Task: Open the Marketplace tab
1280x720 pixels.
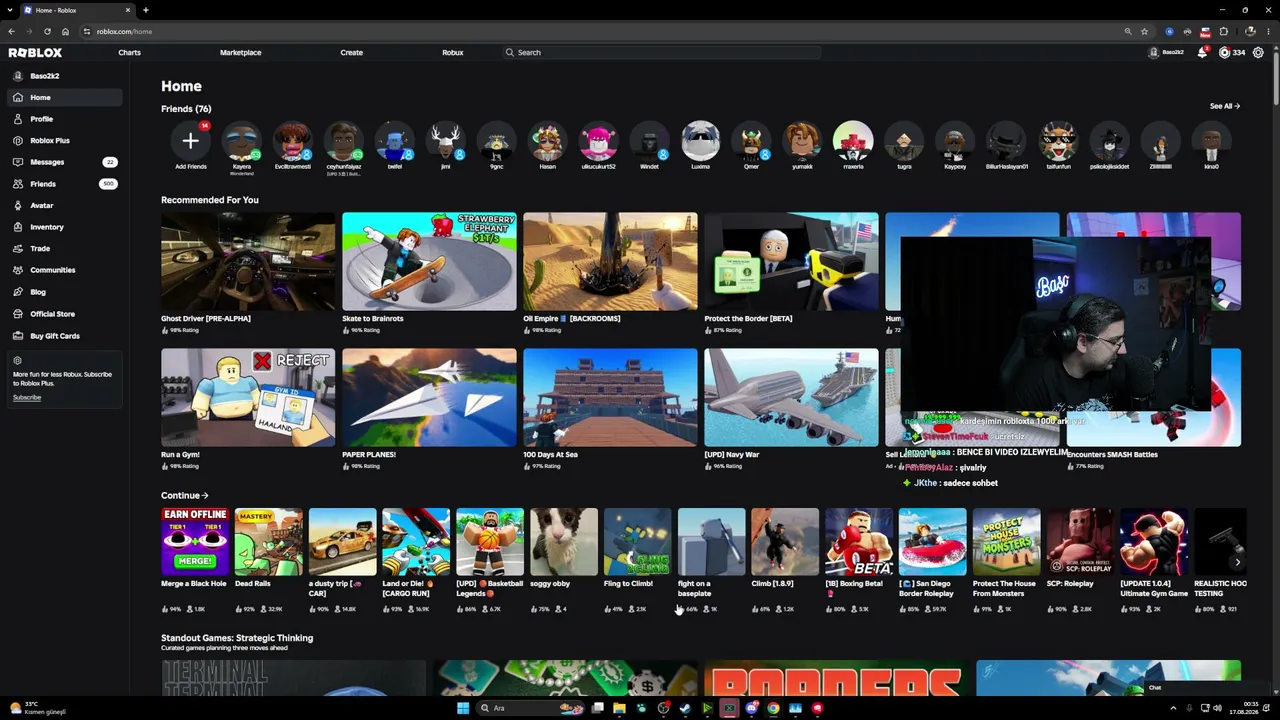Action: pos(241,53)
